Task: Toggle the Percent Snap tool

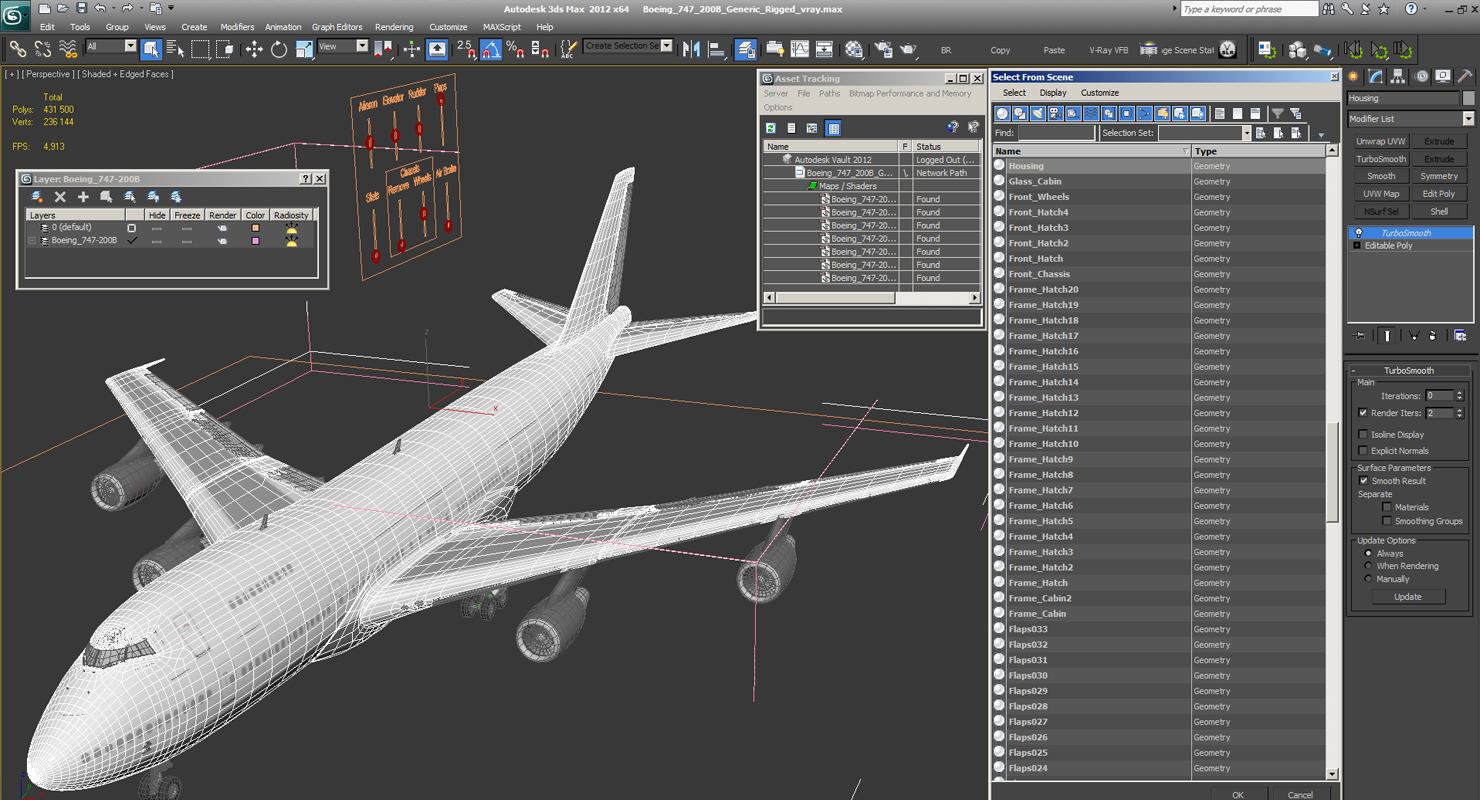Action: pos(515,48)
